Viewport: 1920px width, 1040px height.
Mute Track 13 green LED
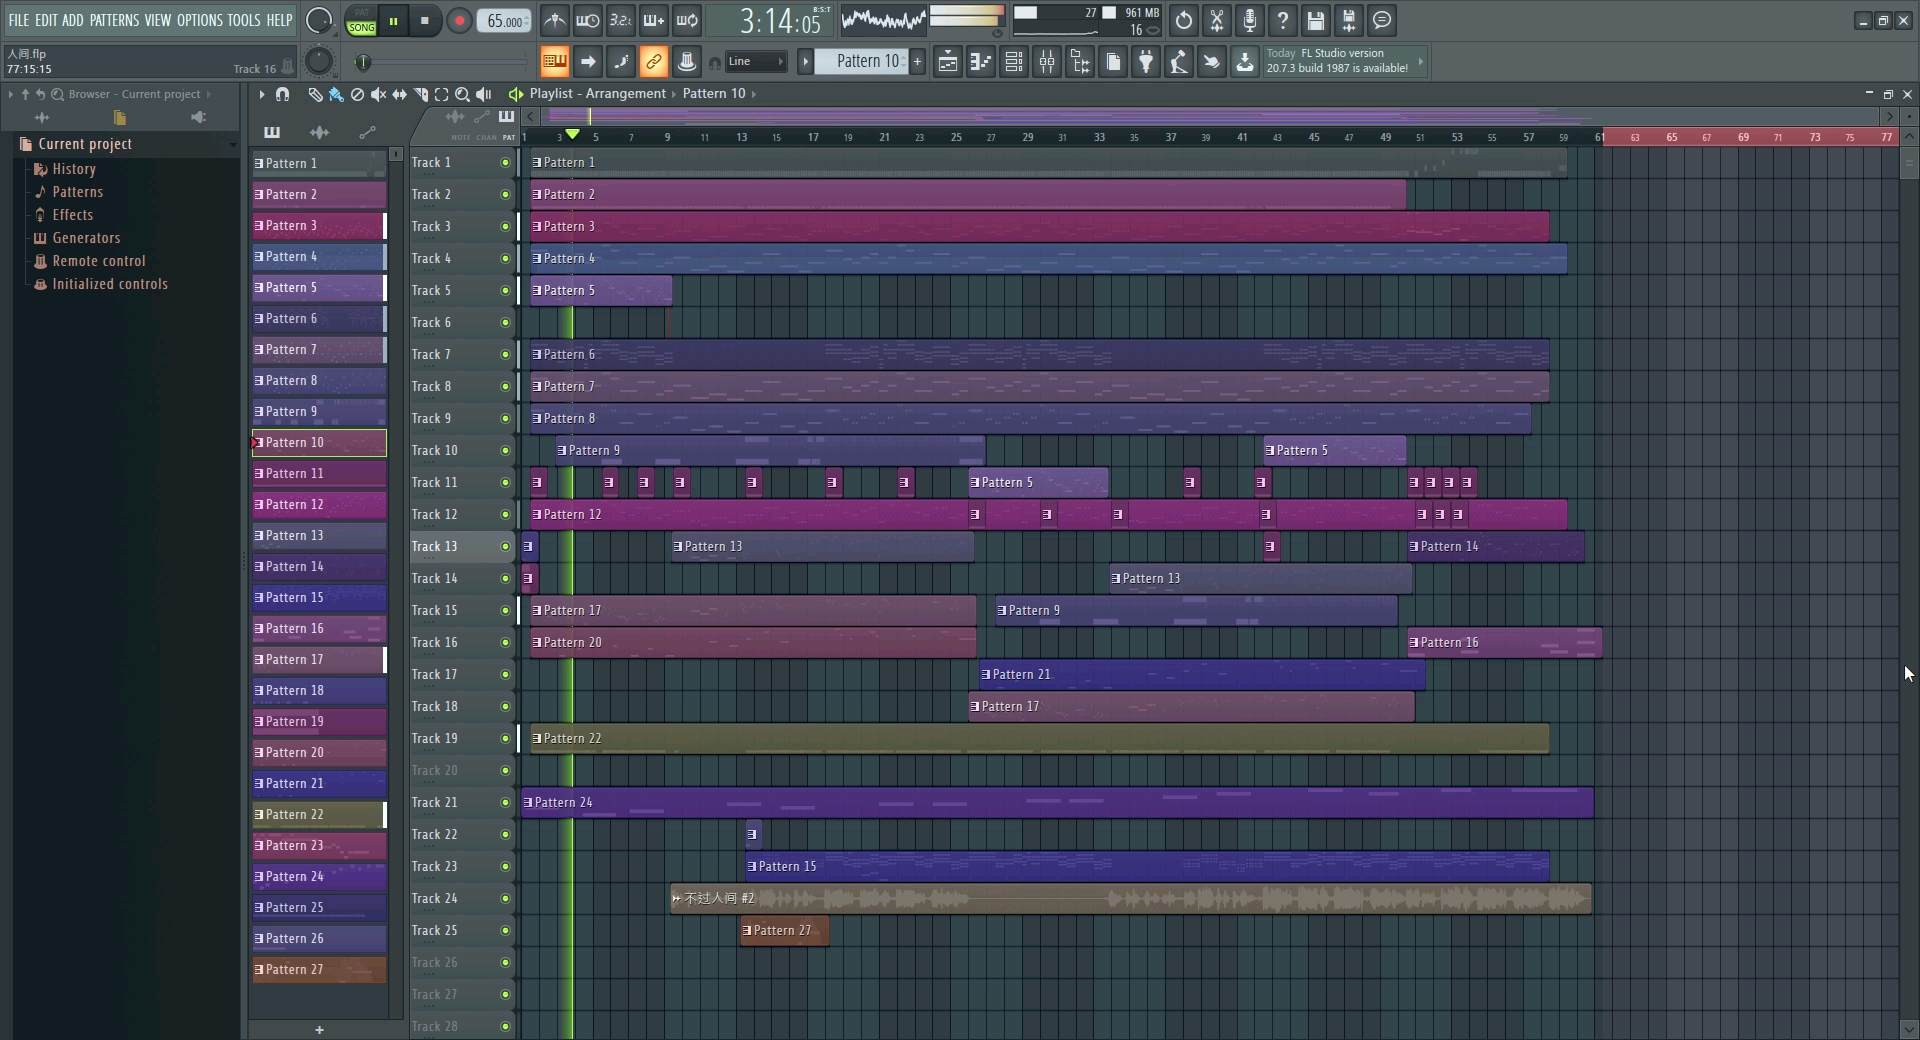tap(505, 546)
